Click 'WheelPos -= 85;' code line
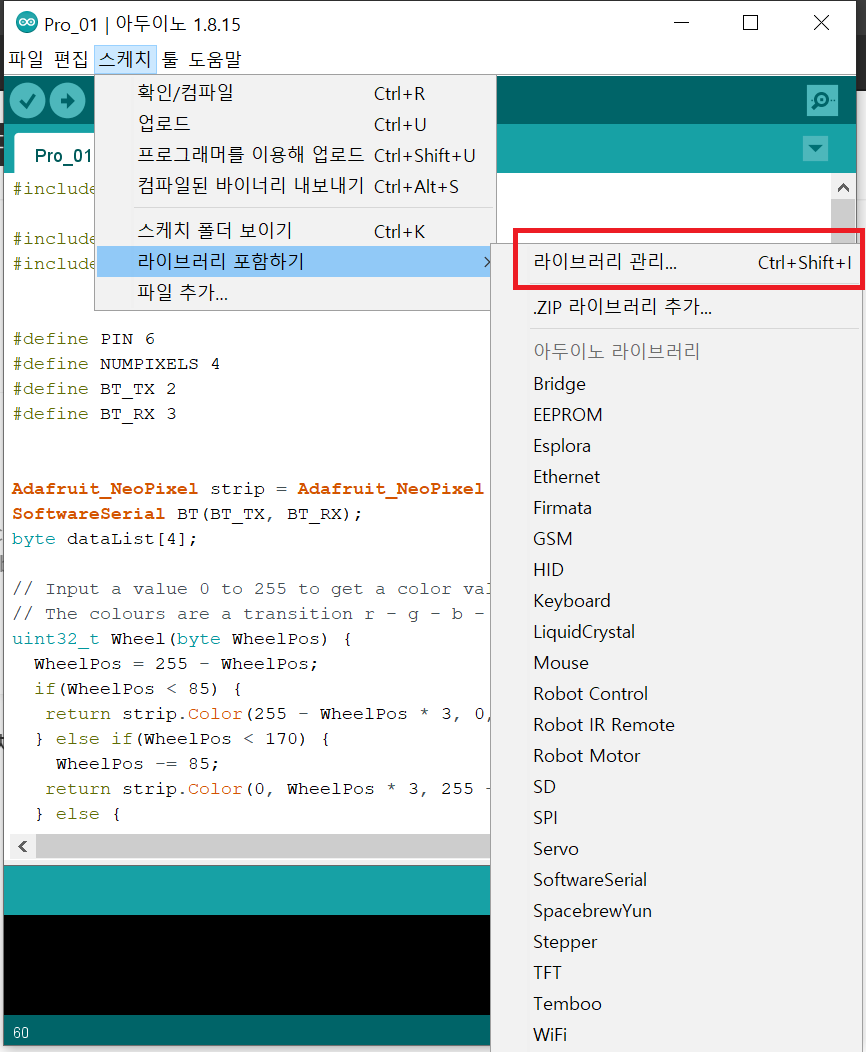The width and height of the screenshot is (866, 1052). pyautogui.click(x=138, y=764)
